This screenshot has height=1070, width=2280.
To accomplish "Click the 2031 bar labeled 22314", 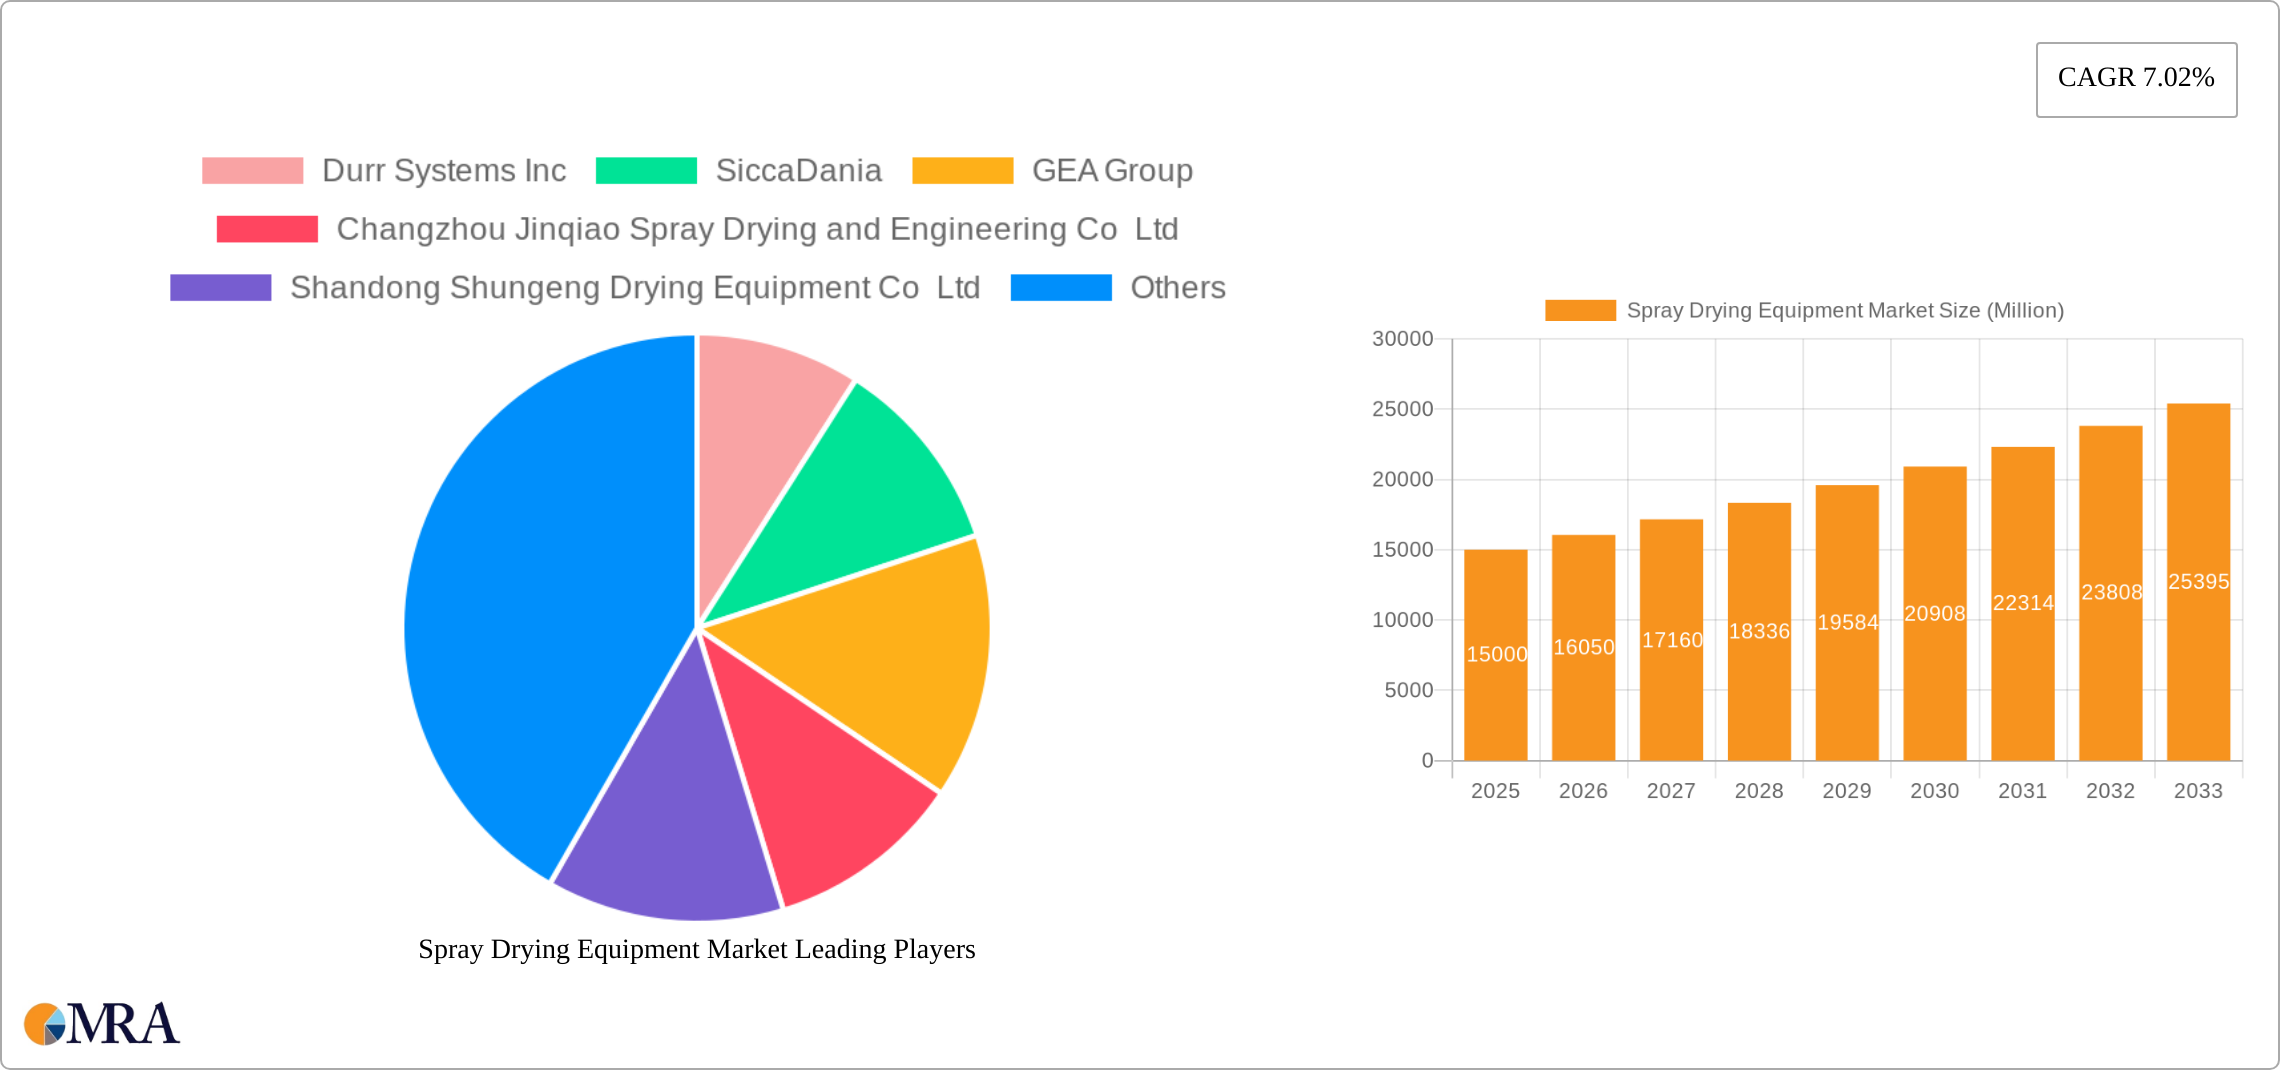I will pos(2022,604).
